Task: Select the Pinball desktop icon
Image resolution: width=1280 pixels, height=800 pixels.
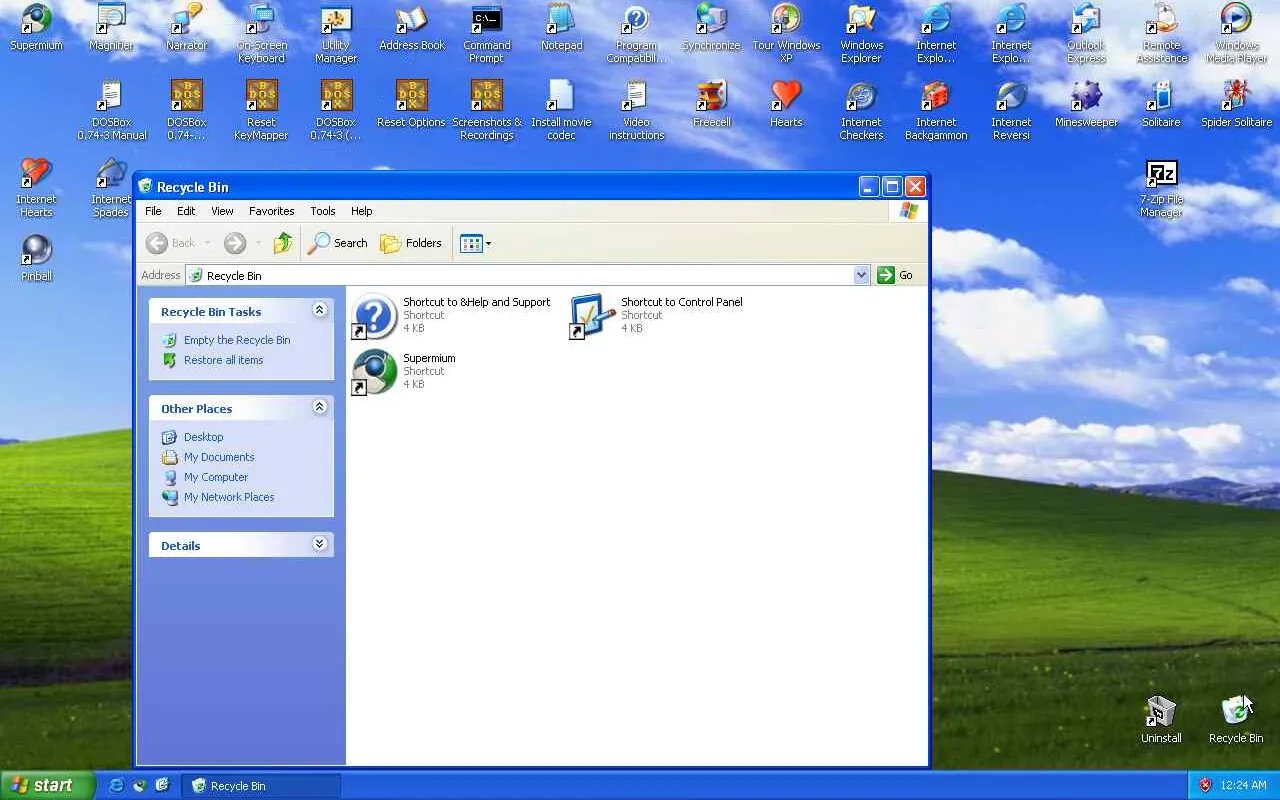Action: 36,258
